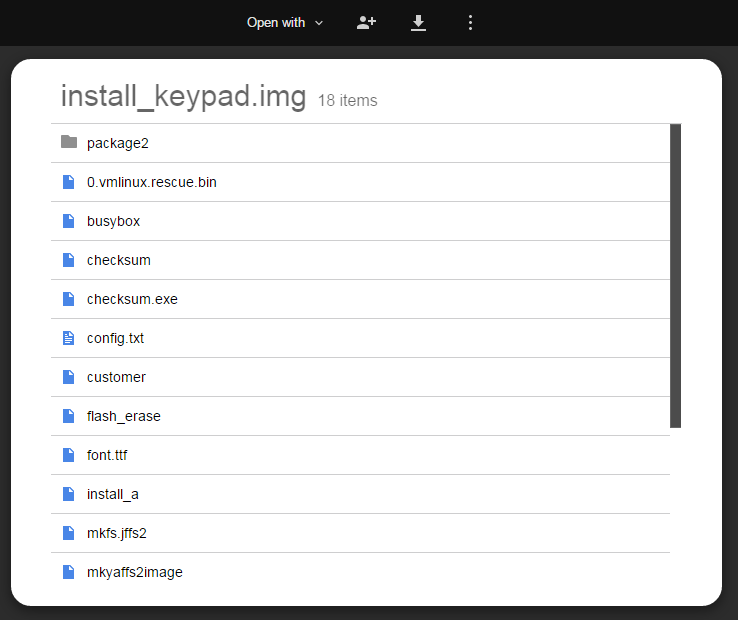This screenshot has width=738, height=620.
Task: Click the config.txt document icon
Action: [69, 338]
